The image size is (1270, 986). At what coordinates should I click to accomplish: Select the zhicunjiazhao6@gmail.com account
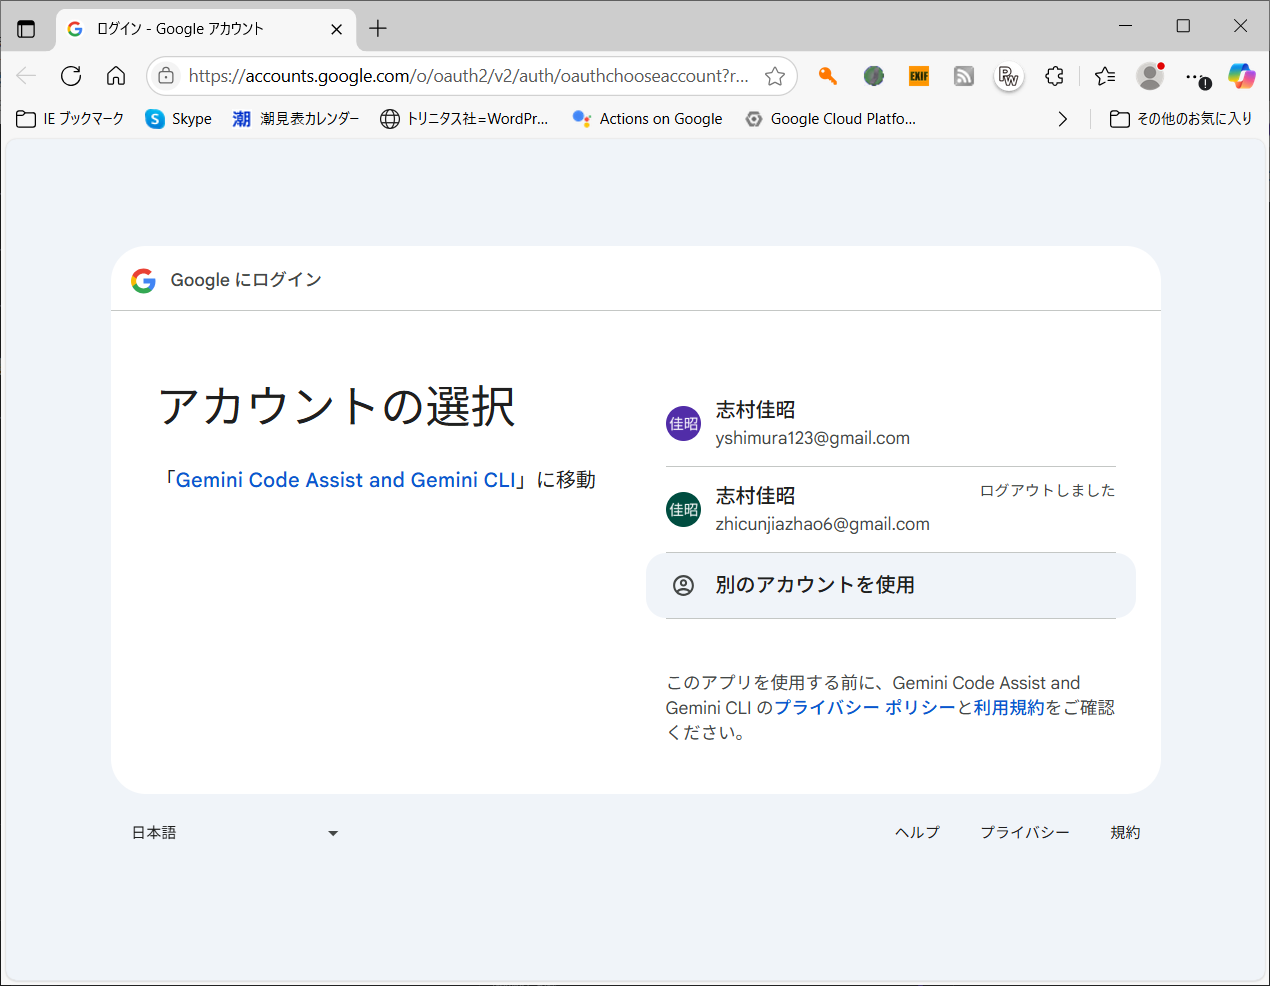click(891, 510)
